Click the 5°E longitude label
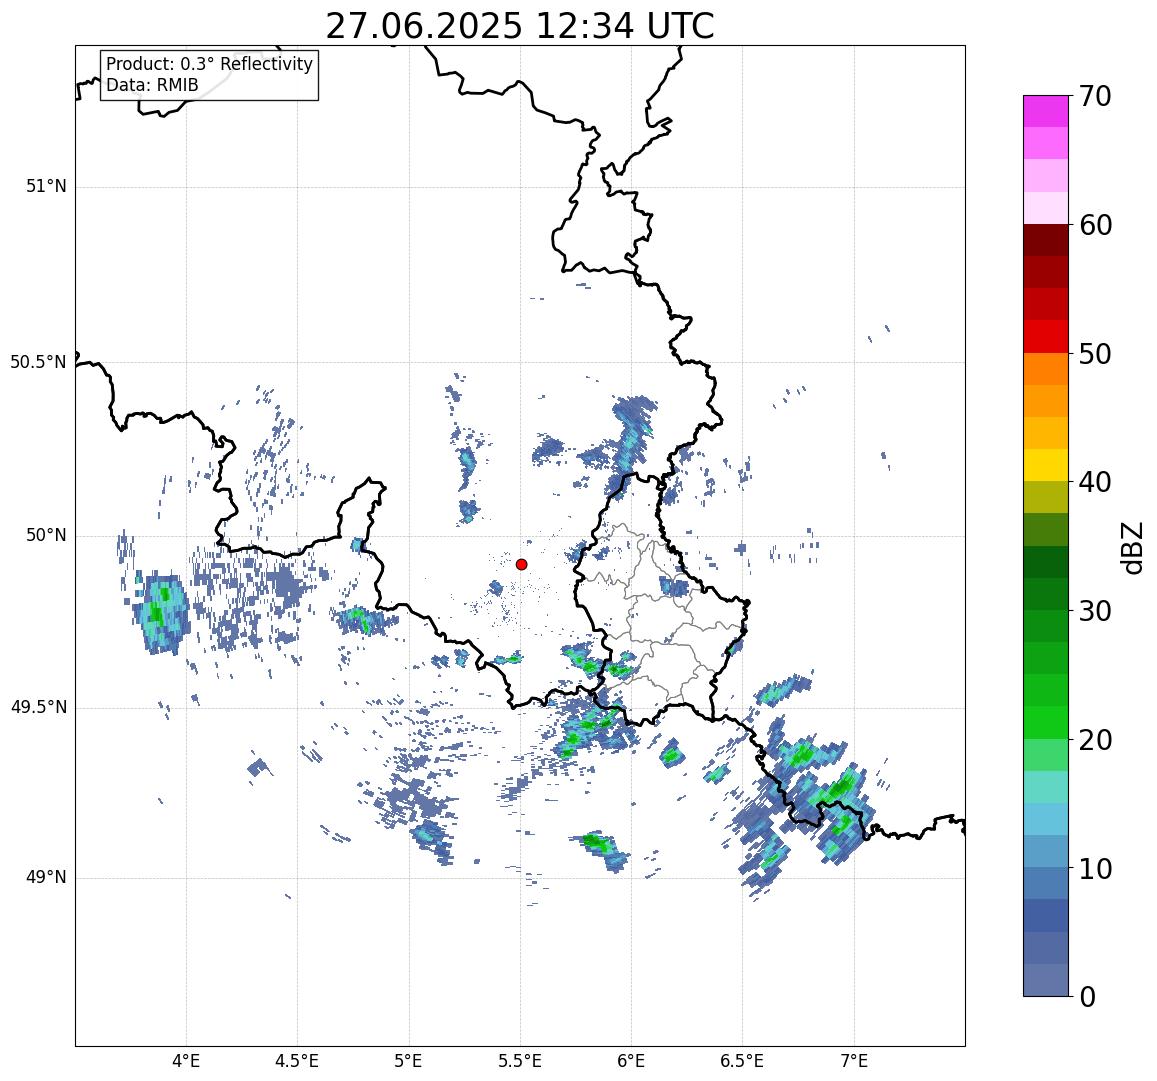This screenshot has width=1157, height=1081. click(x=409, y=1061)
